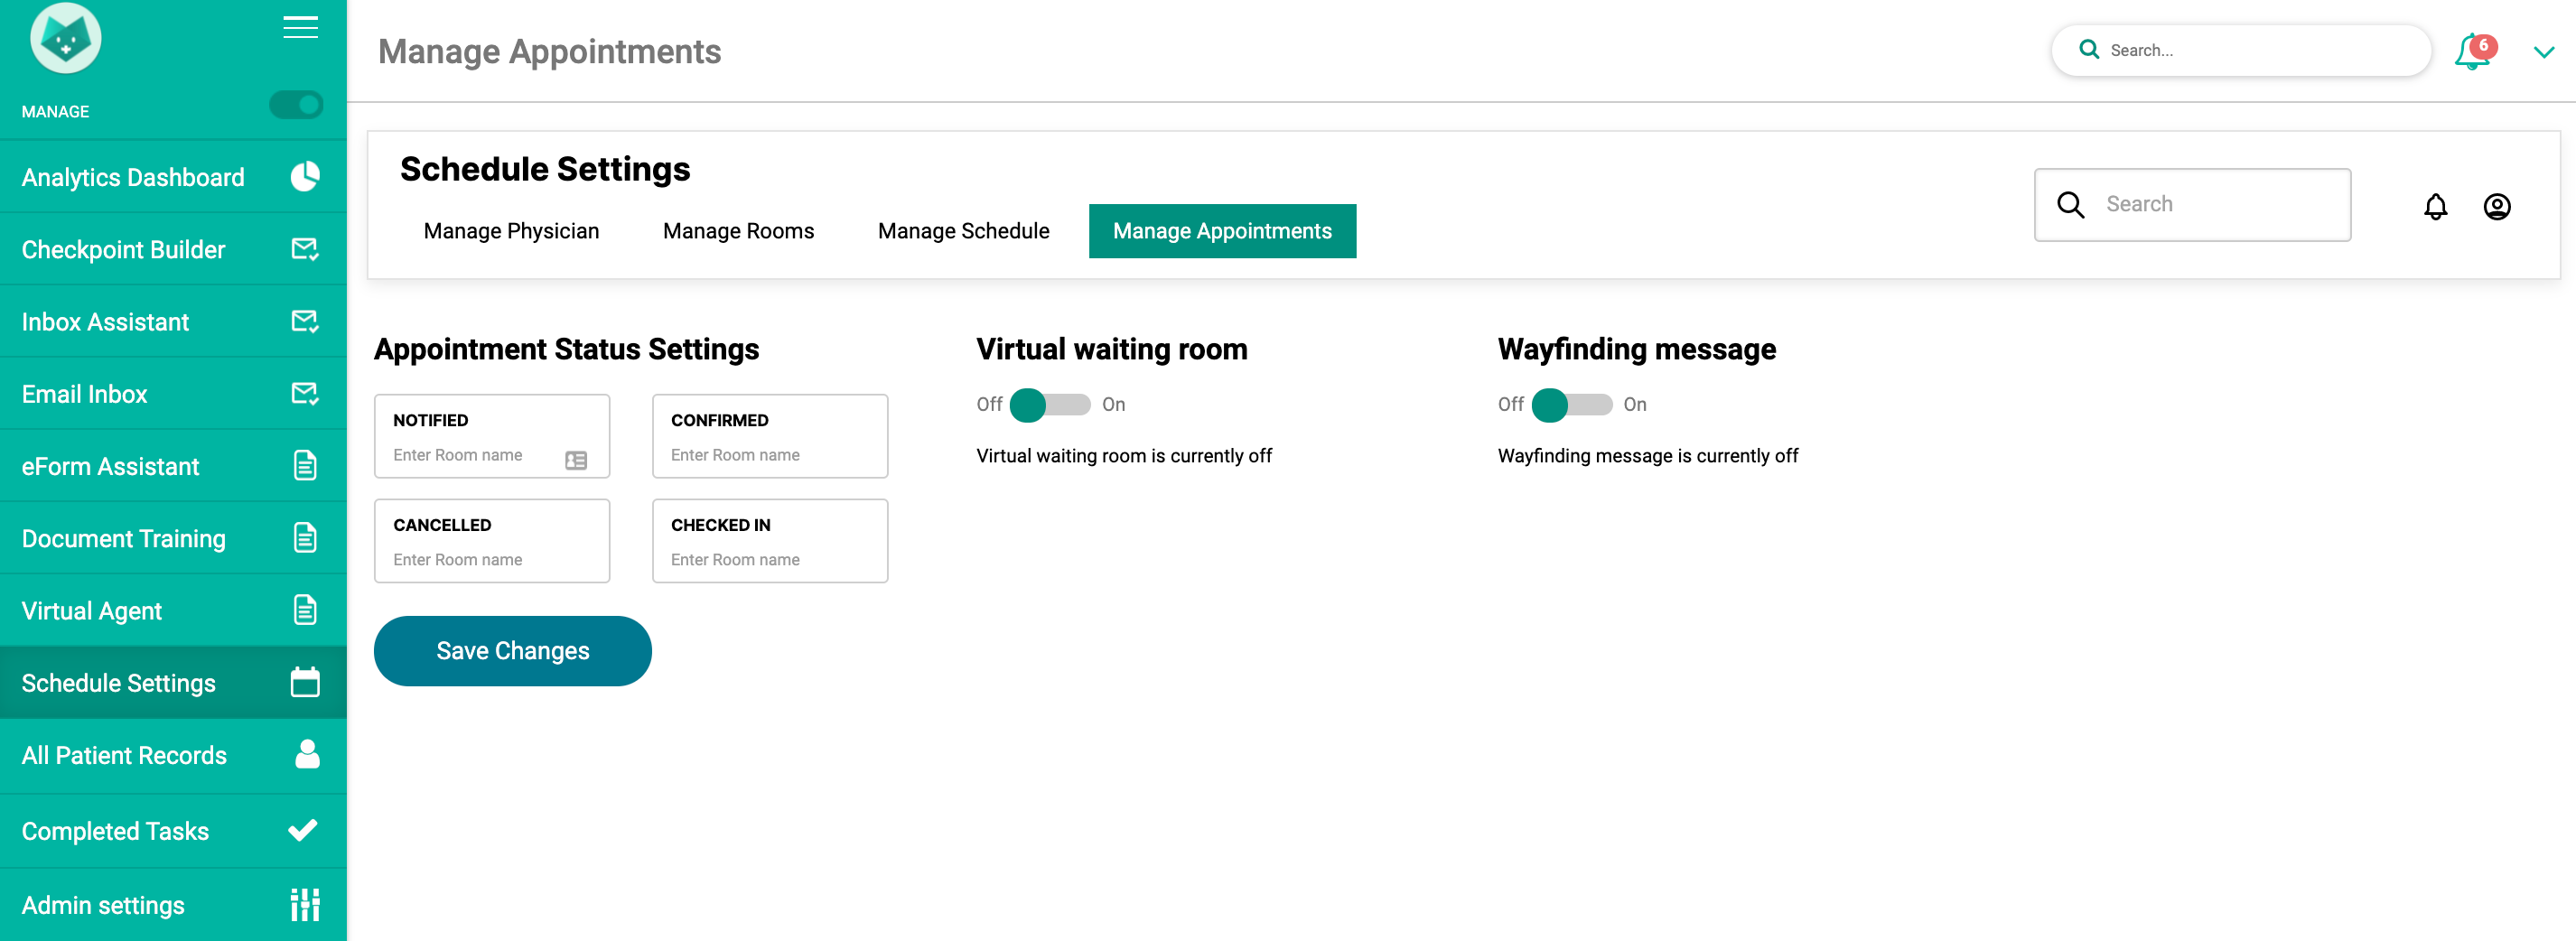The height and width of the screenshot is (941, 2576).
Task: Click the Checkpoint Builder envelope icon
Action: (305, 249)
